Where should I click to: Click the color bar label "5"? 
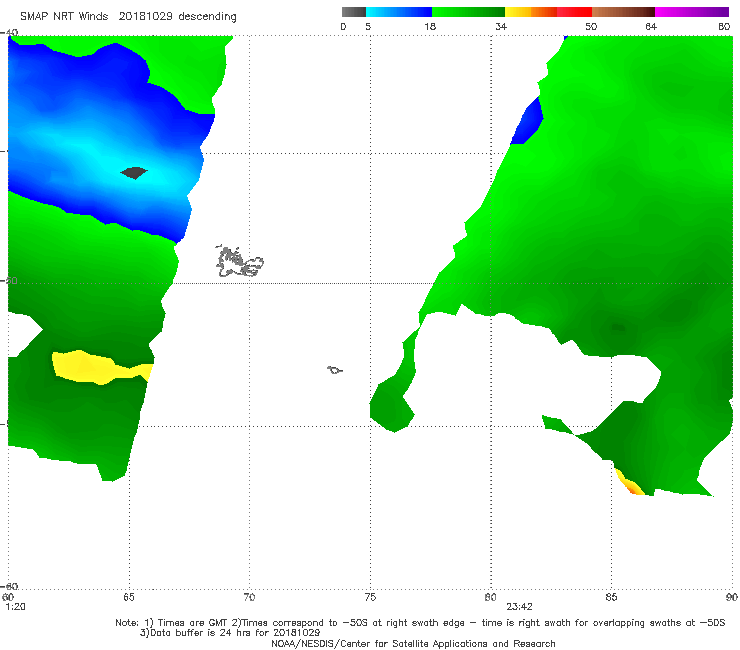368,27
